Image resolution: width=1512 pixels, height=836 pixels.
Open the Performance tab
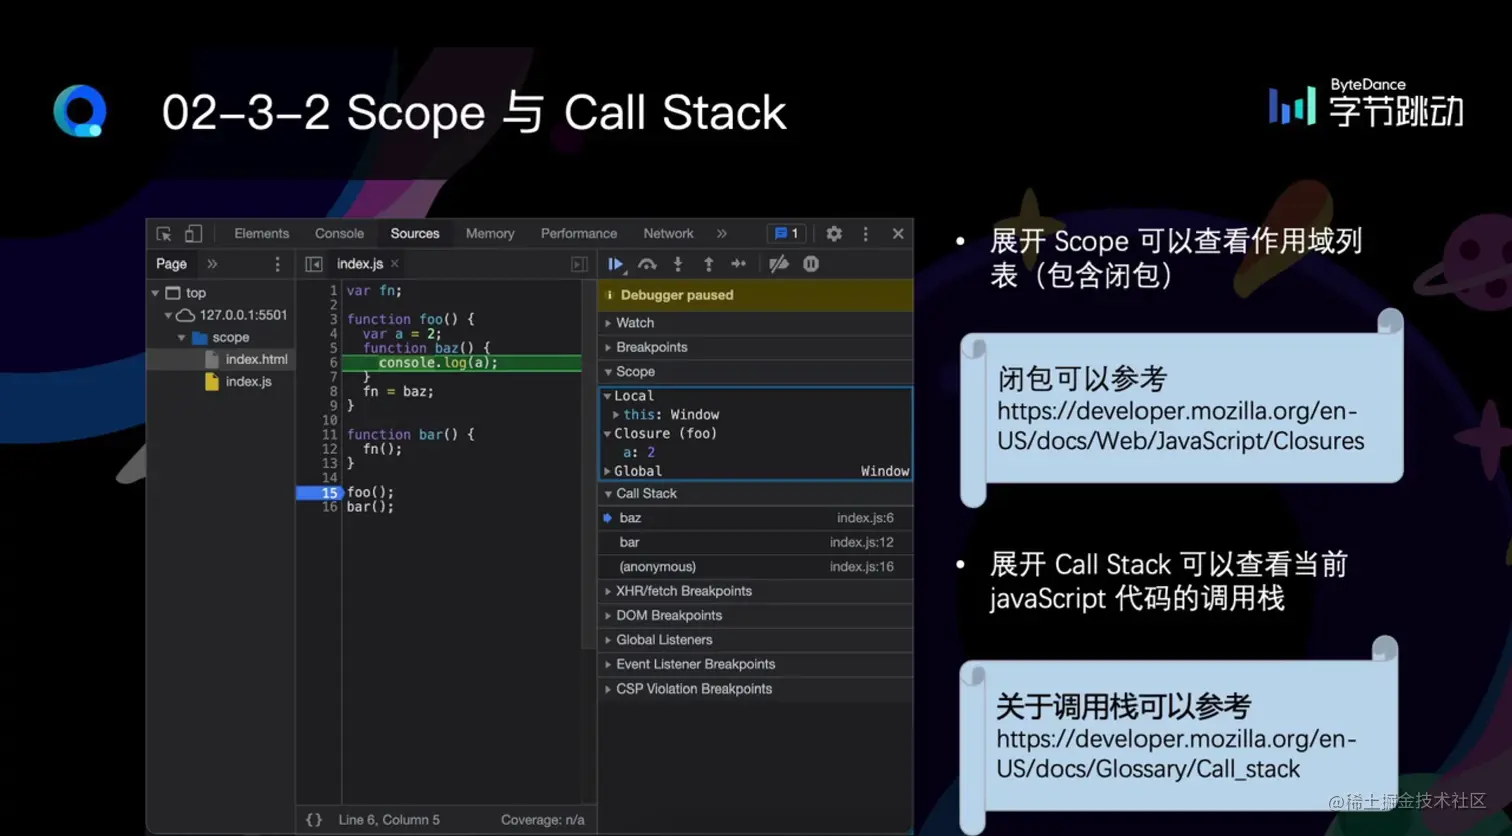click(x=579, y=234)
